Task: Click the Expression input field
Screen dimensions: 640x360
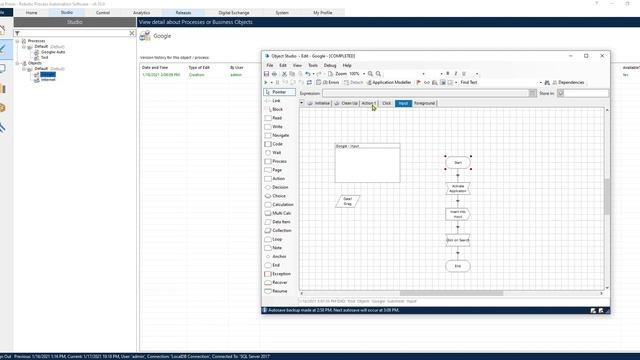Action: coord(426,93)
